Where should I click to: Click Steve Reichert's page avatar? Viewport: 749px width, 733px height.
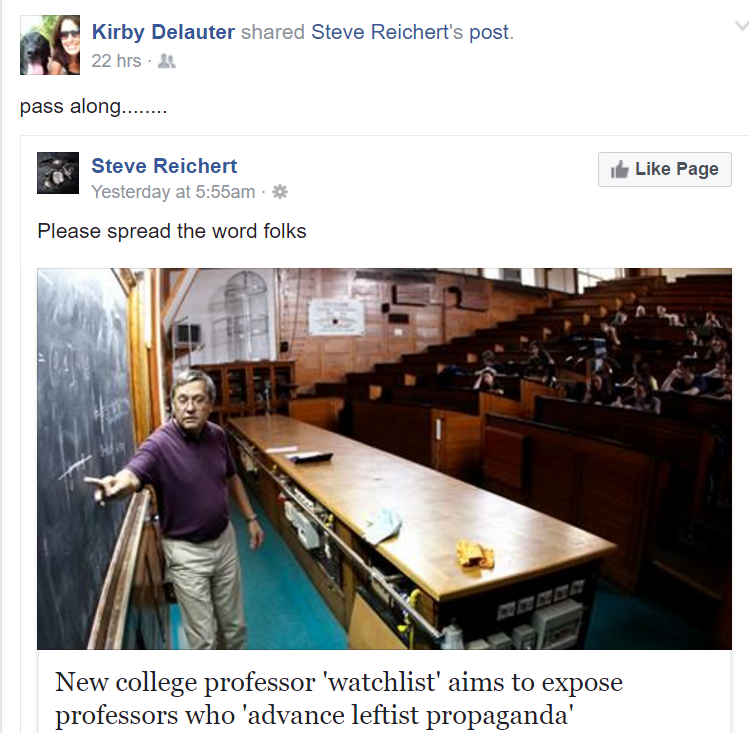[58, 173]
